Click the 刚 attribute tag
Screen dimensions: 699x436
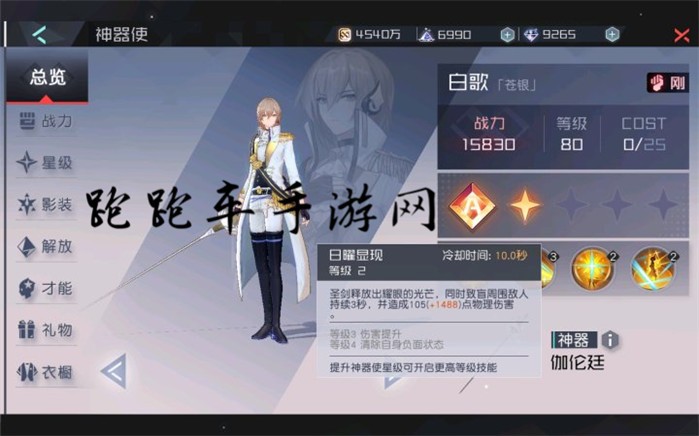coord(667,83)
